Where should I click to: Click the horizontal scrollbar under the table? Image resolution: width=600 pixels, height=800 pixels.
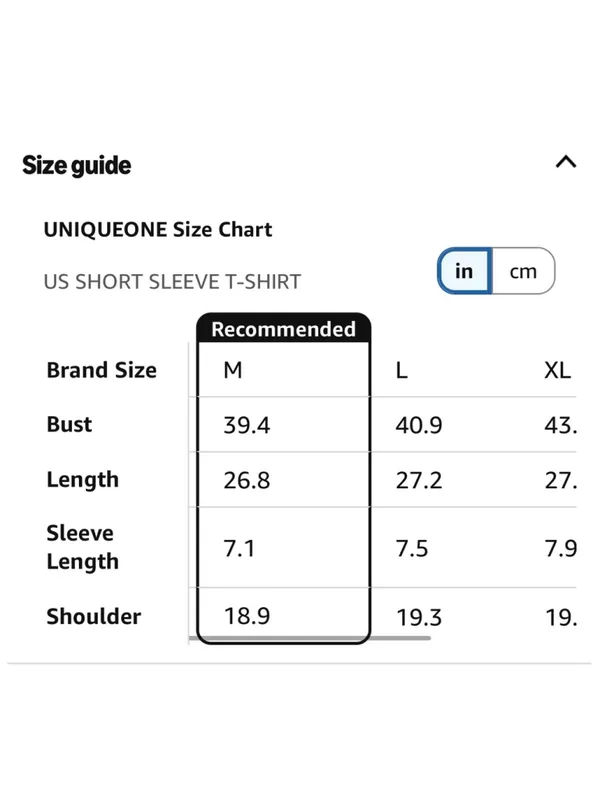(310, 638)
